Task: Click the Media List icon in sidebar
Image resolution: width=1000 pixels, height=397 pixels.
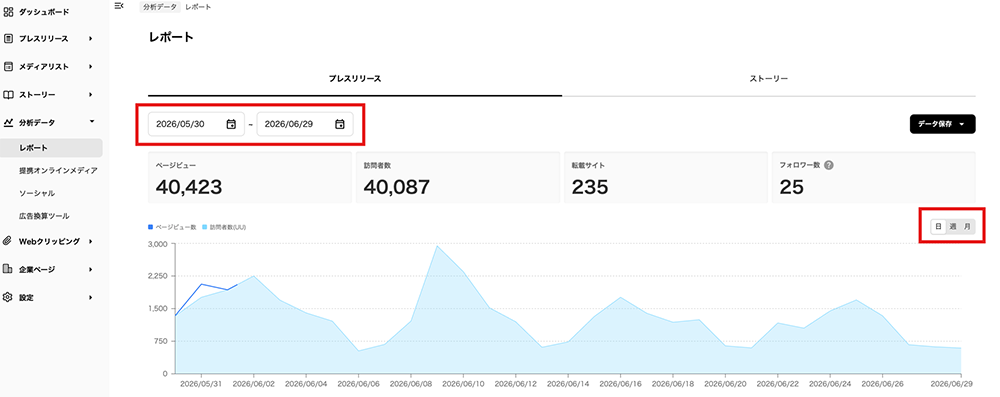Action: (x=8, y=66)
